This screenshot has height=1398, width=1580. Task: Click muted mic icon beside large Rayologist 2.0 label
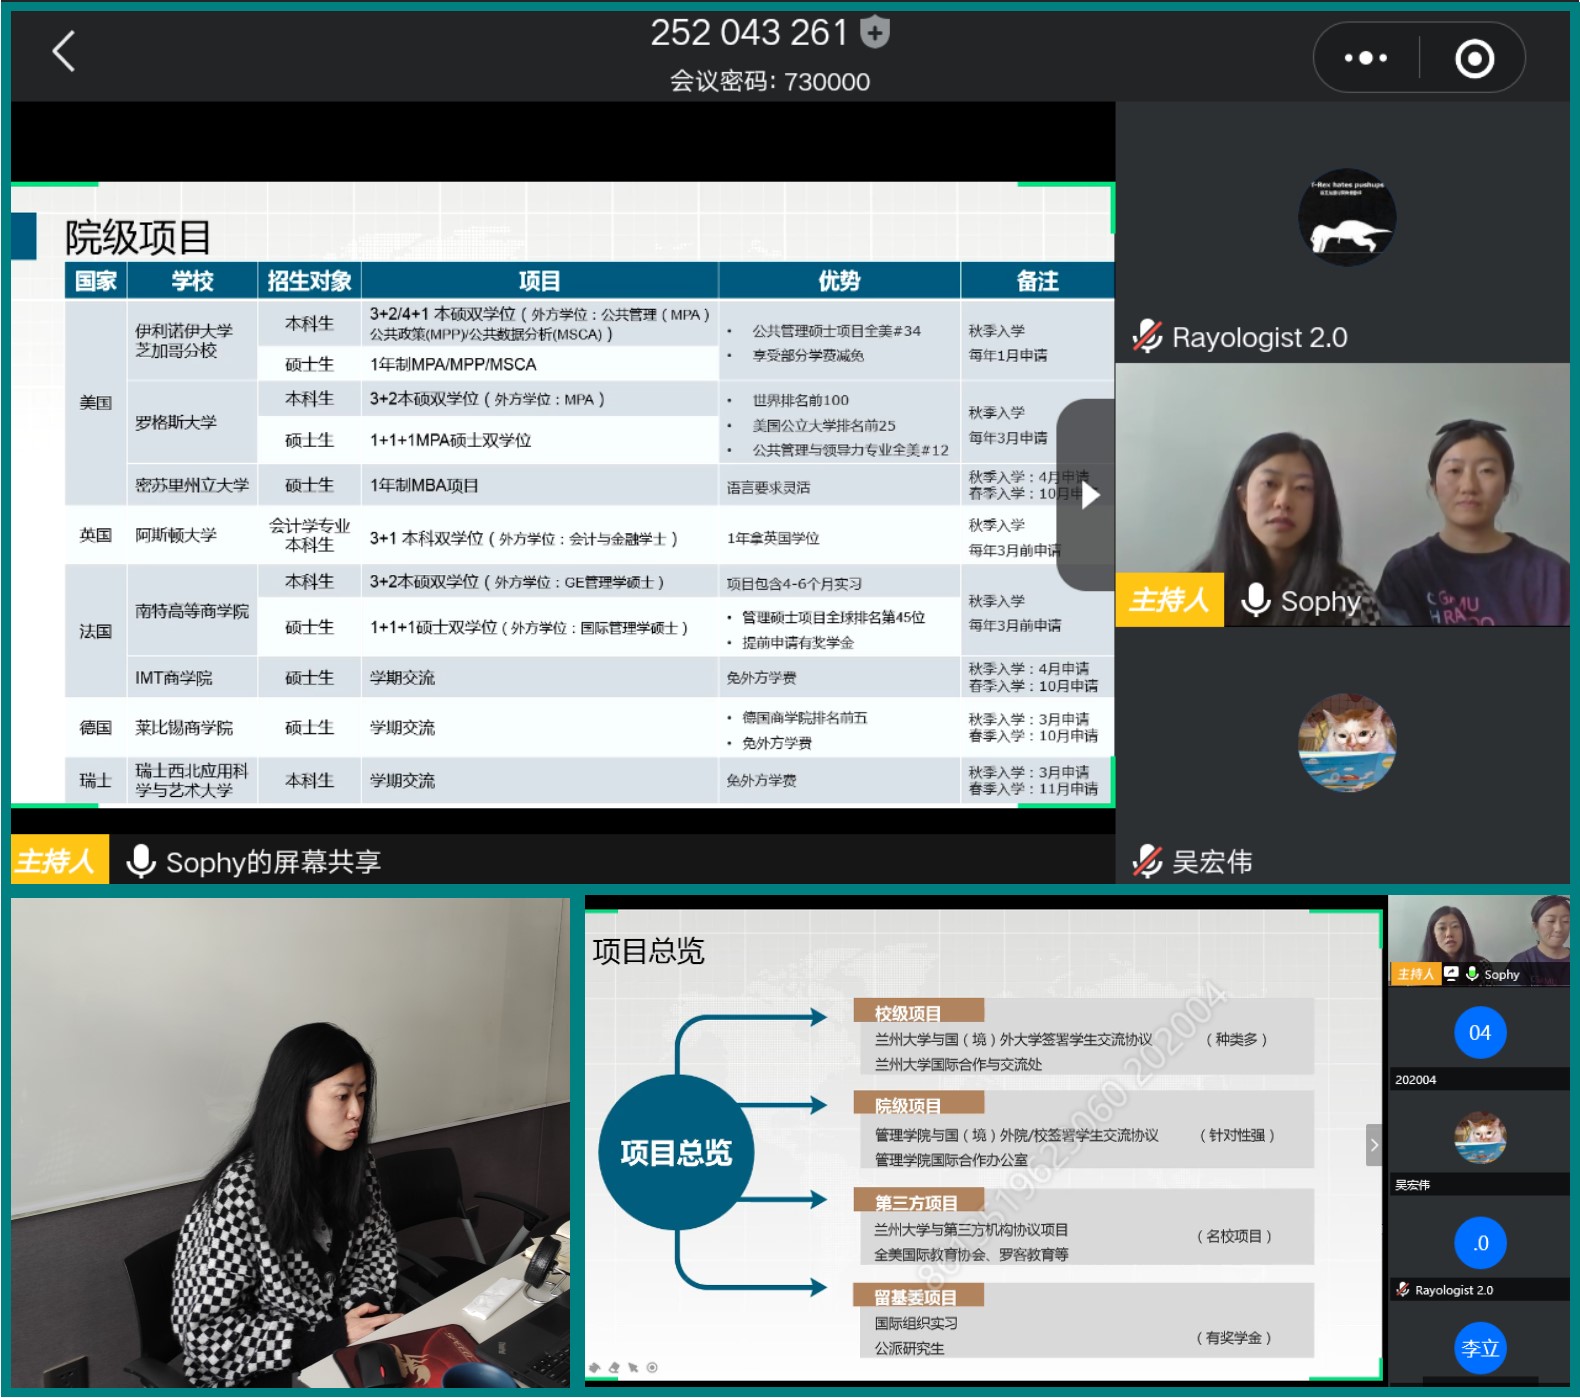pyautogui.click(x=1147, y=337)
